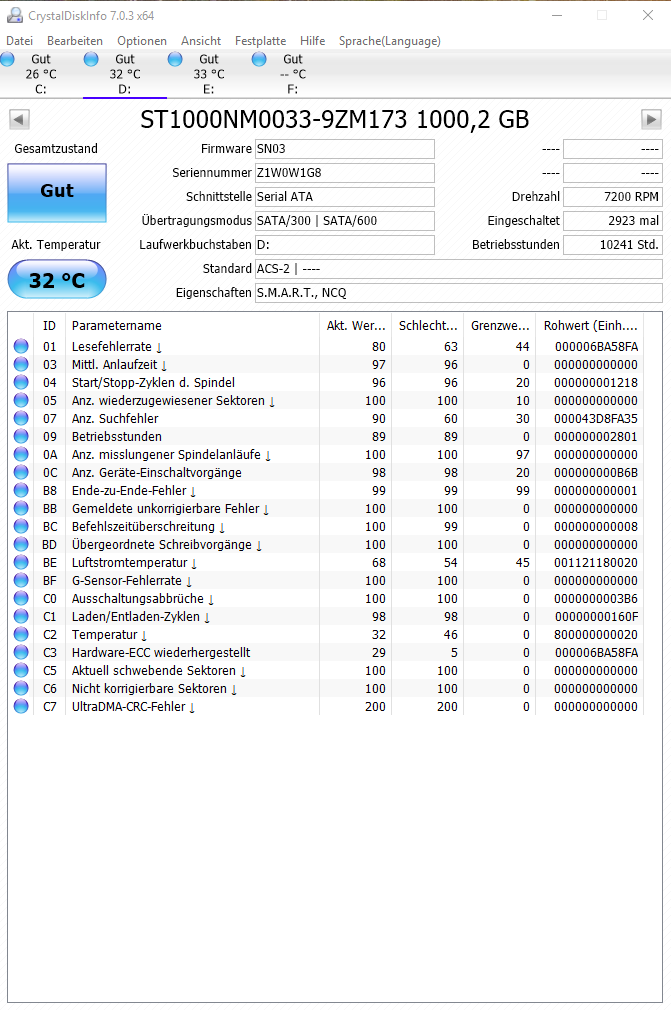Click raw value 00000000160F
This screenshot has height=1010, width=671.
pos(596,617)
